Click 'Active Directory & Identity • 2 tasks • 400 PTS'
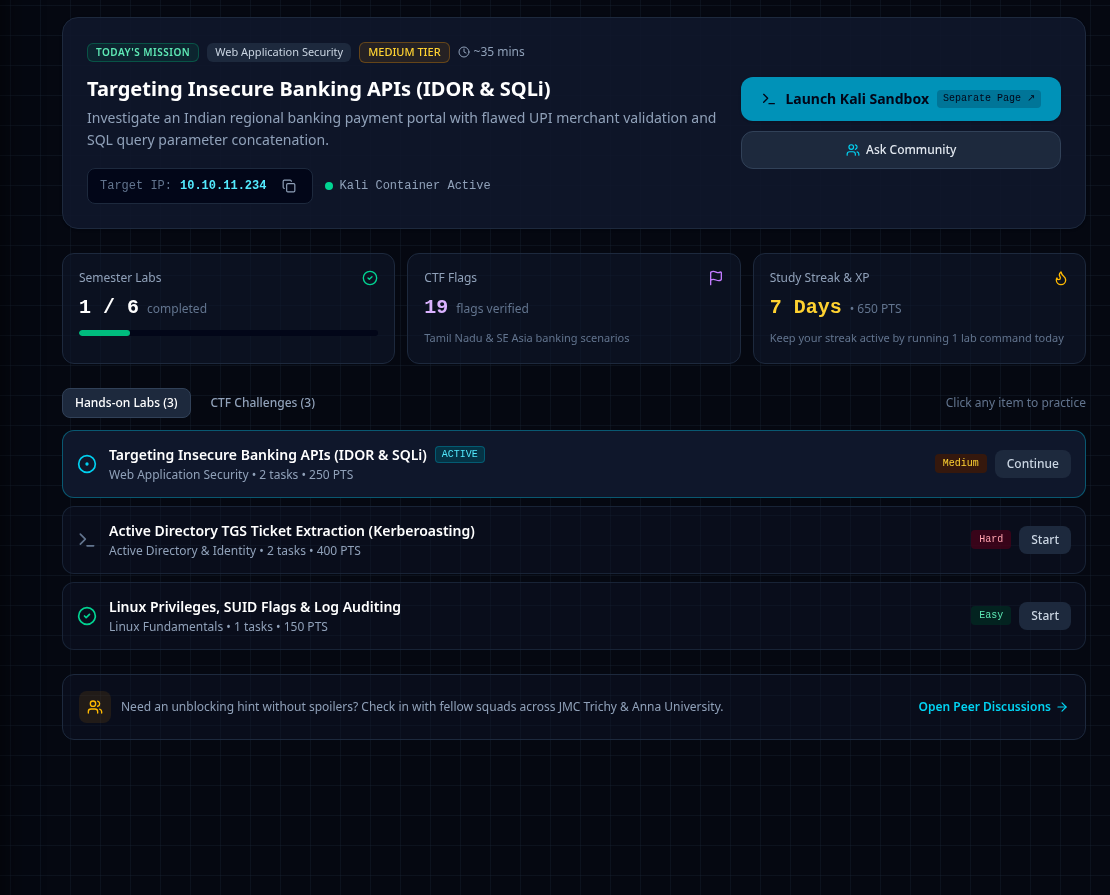This screenshot has width=1110, height=895. tap(235, 551)
